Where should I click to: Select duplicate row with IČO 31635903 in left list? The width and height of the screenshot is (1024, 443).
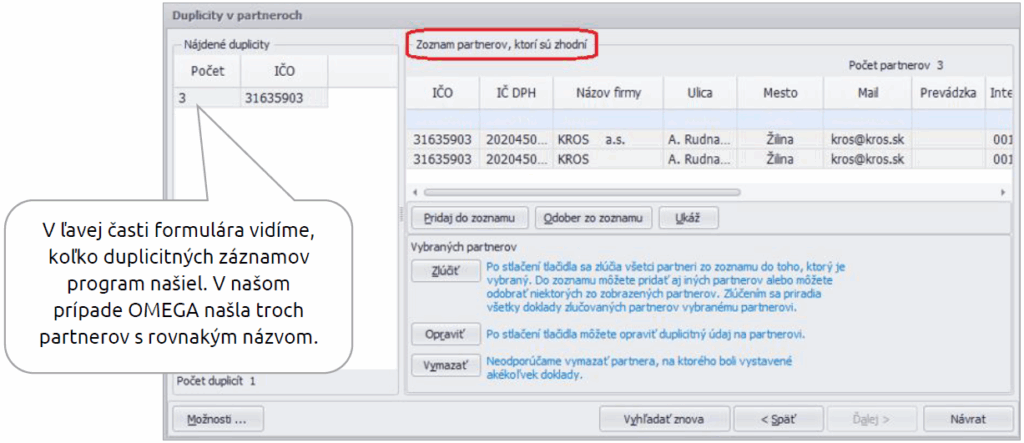pyautogui.click(x=250, y=99)
